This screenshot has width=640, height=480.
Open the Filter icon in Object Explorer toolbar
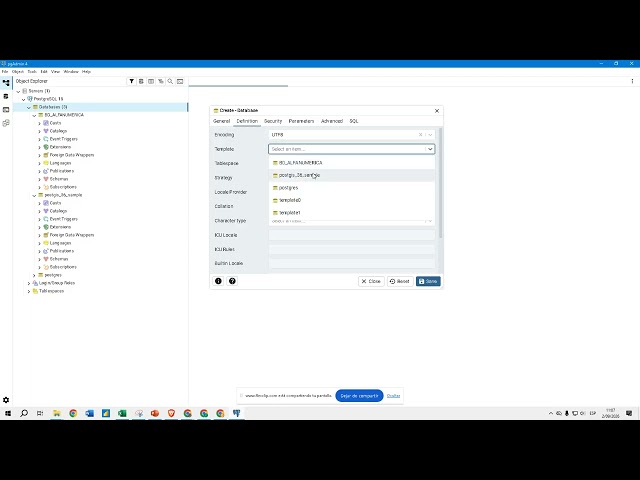tap(131, 81)
